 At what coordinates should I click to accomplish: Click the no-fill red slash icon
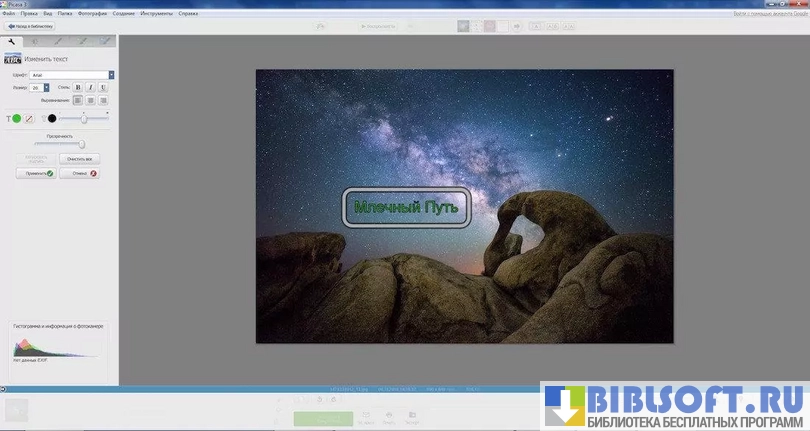pos(29,119)
